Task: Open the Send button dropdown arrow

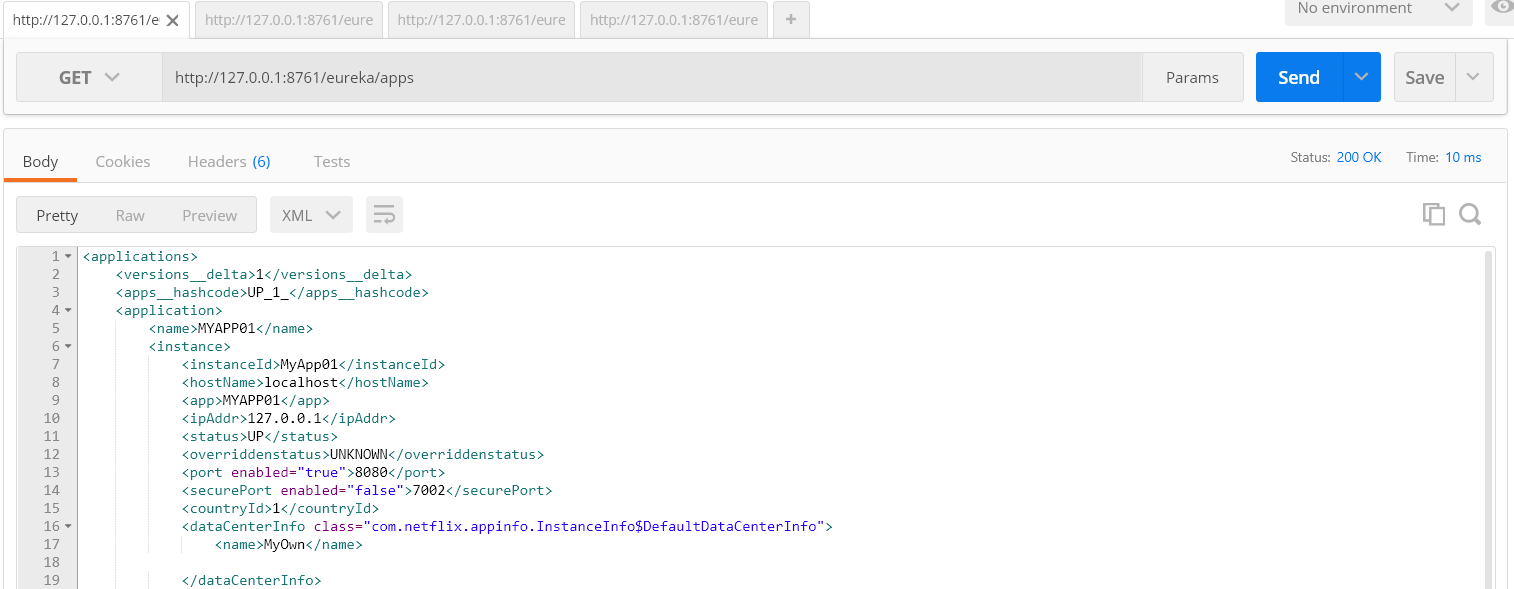Action: point(1361,78)
